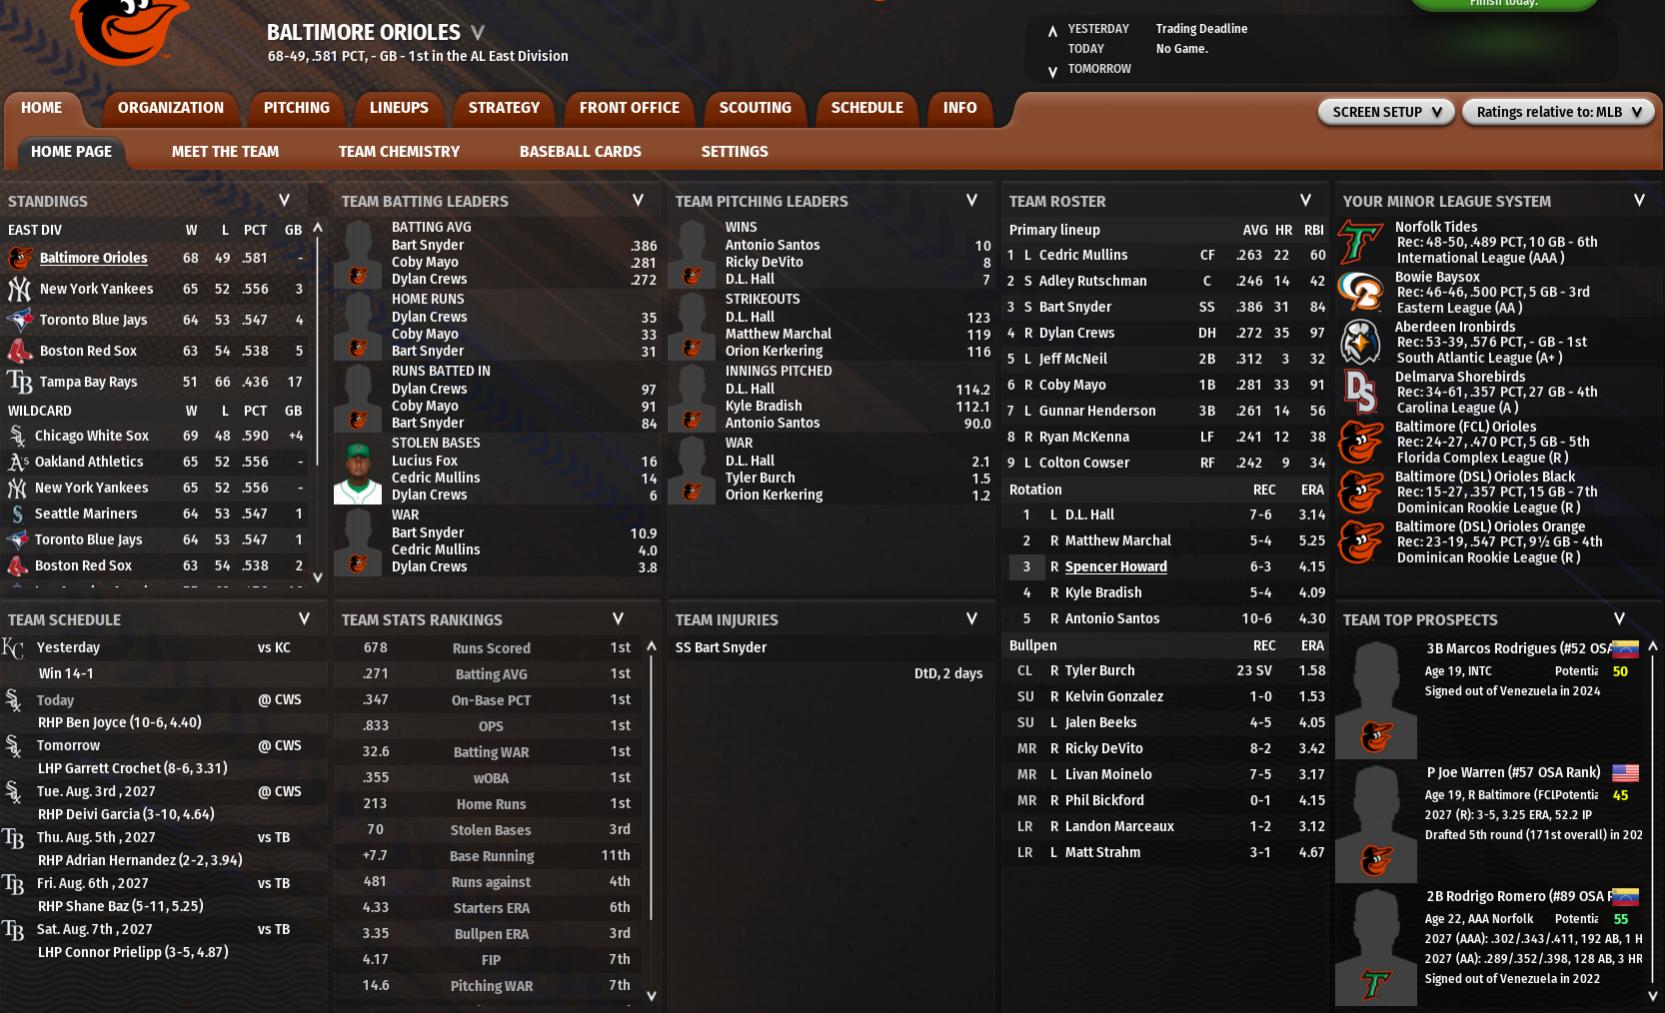Open the Baltimore (FCL) Orioles logo

(1361, 442)
